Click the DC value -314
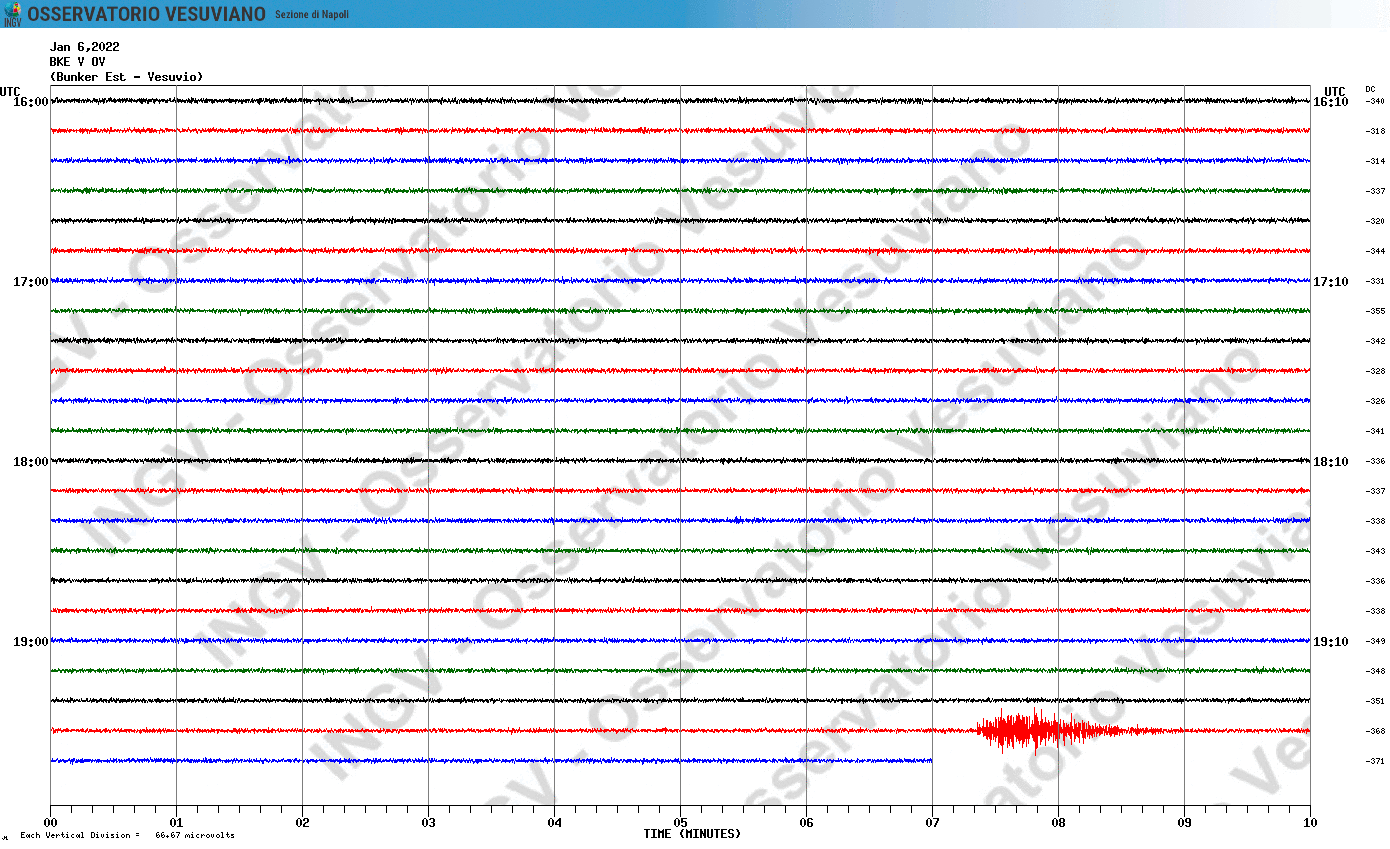Screen dimensions: 1390x849 coord(1376,161)
